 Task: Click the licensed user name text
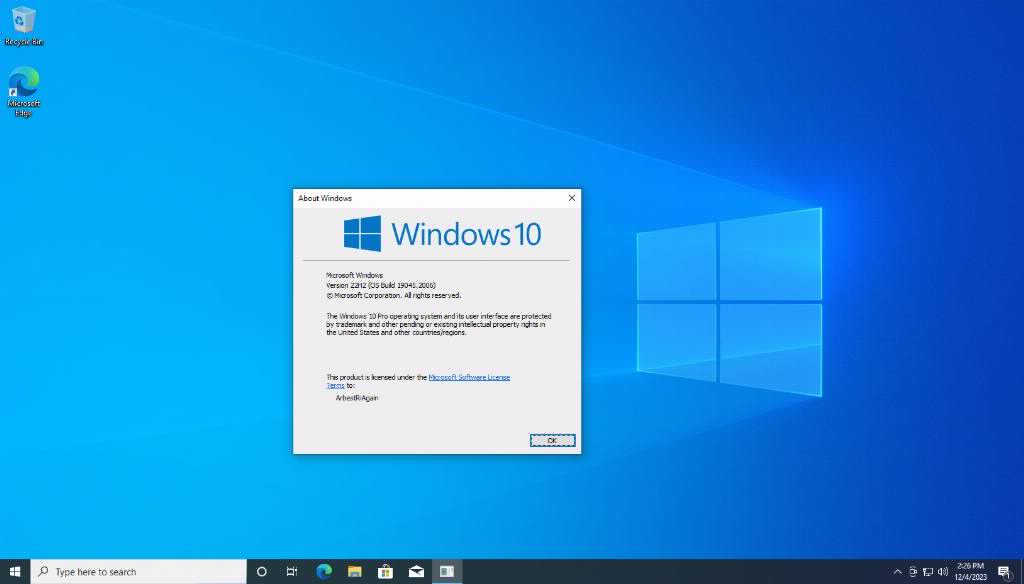click(357, 397)
